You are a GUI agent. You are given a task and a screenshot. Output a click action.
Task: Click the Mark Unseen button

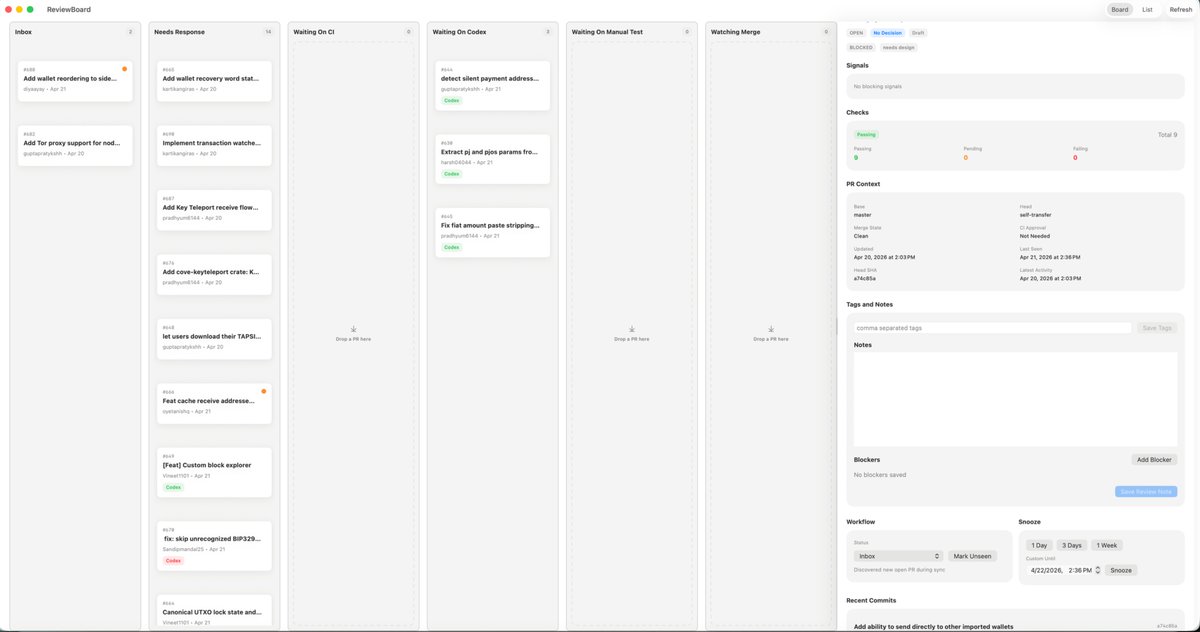(971, 555)
